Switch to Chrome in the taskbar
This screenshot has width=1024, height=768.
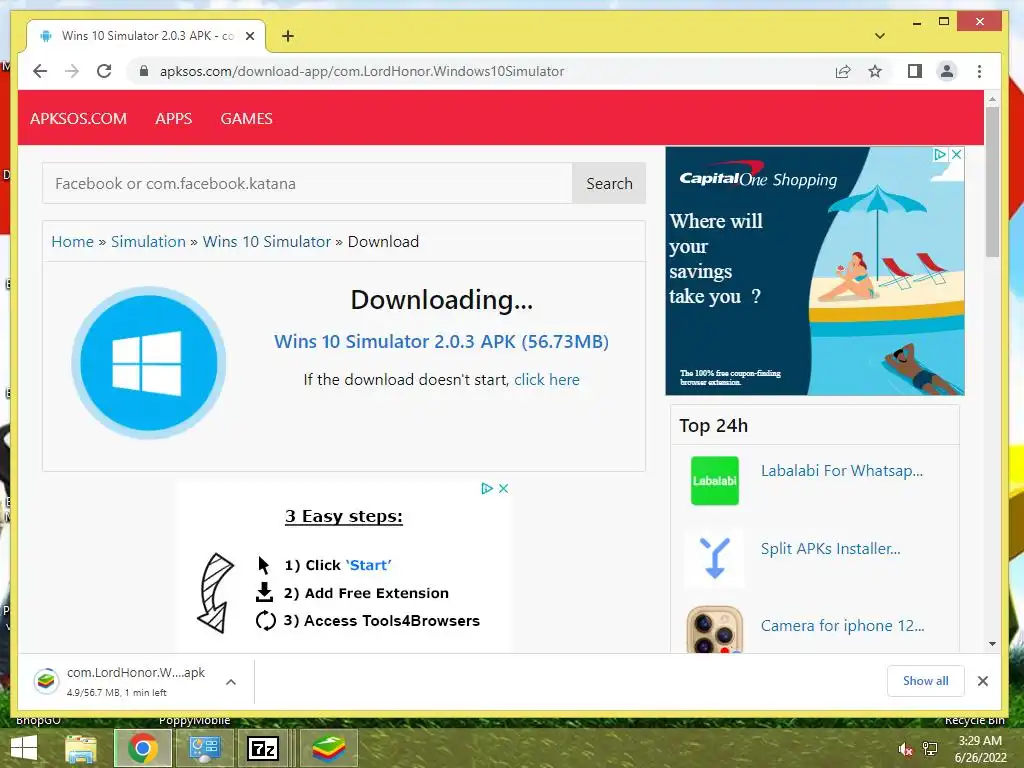point(142,748)
